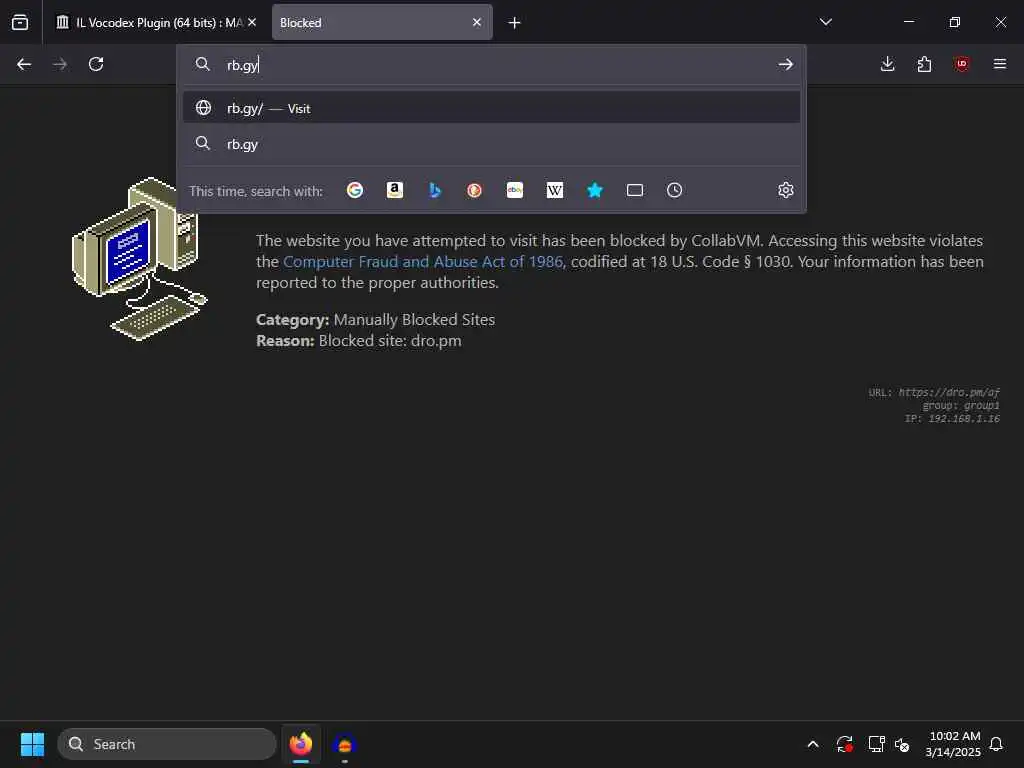Search in bookmarks with star icon
1024x768 pixels.
coord(594,190)
